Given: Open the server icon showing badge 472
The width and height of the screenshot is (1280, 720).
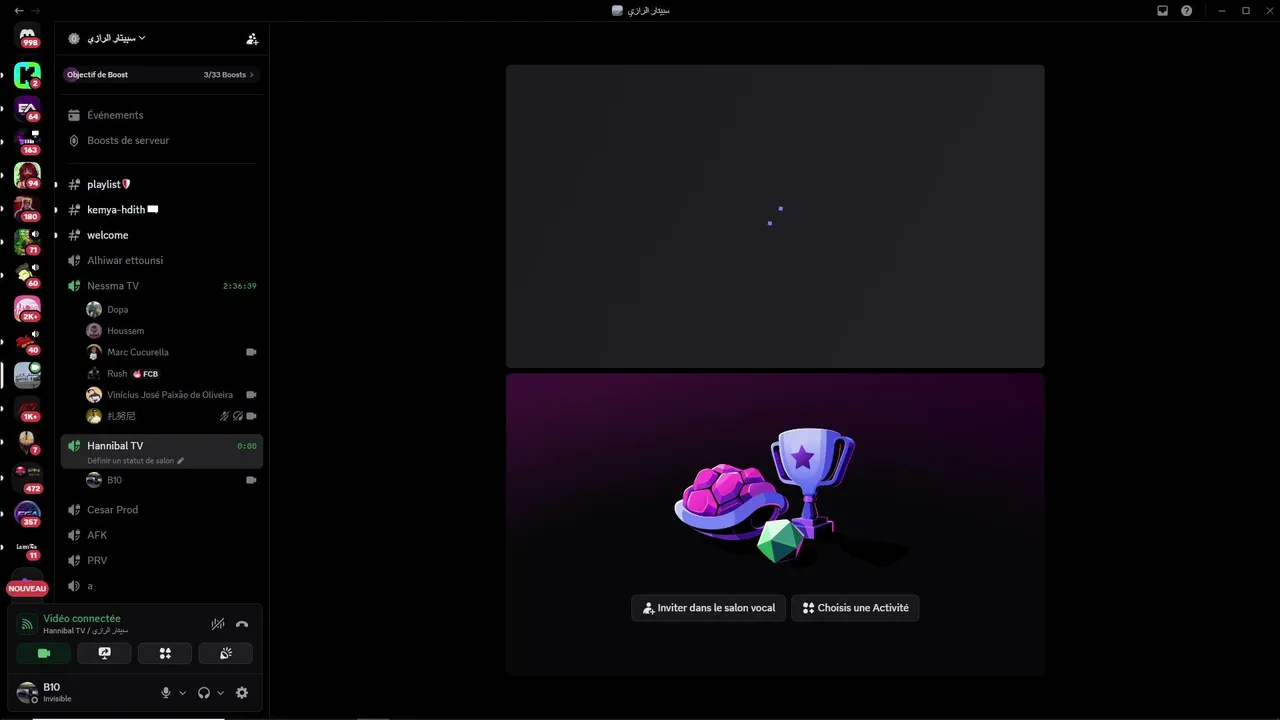Looking at the screenshot, I should point(27,475).
